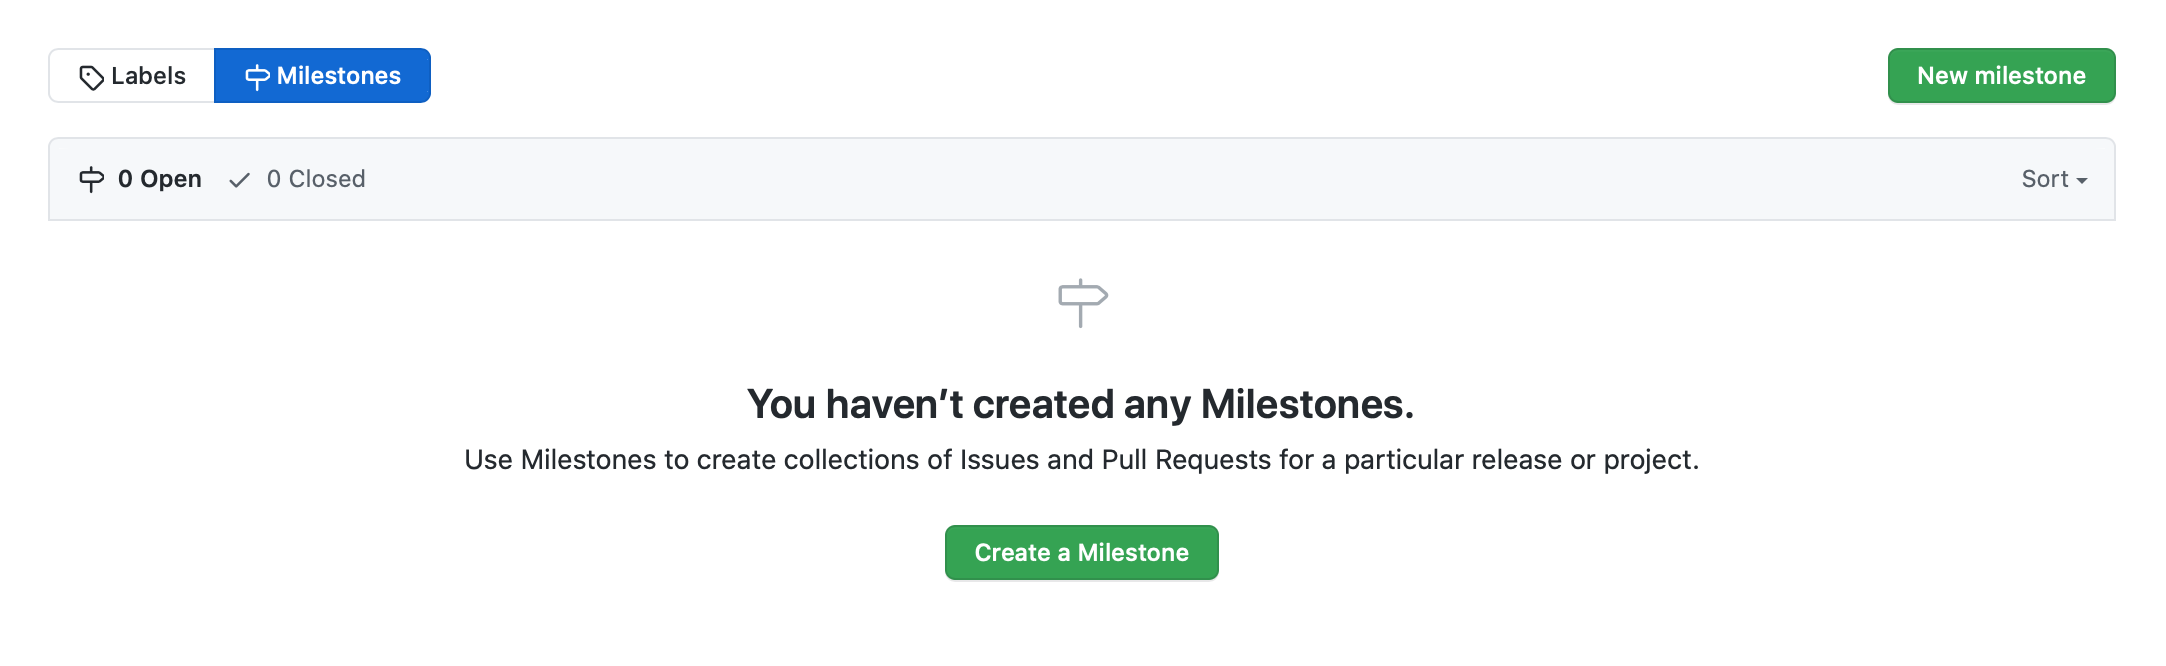Click the word "Closed" in the filter bar
The width and height of the screenshot is (2166, 666).
(x=327, y=179)
